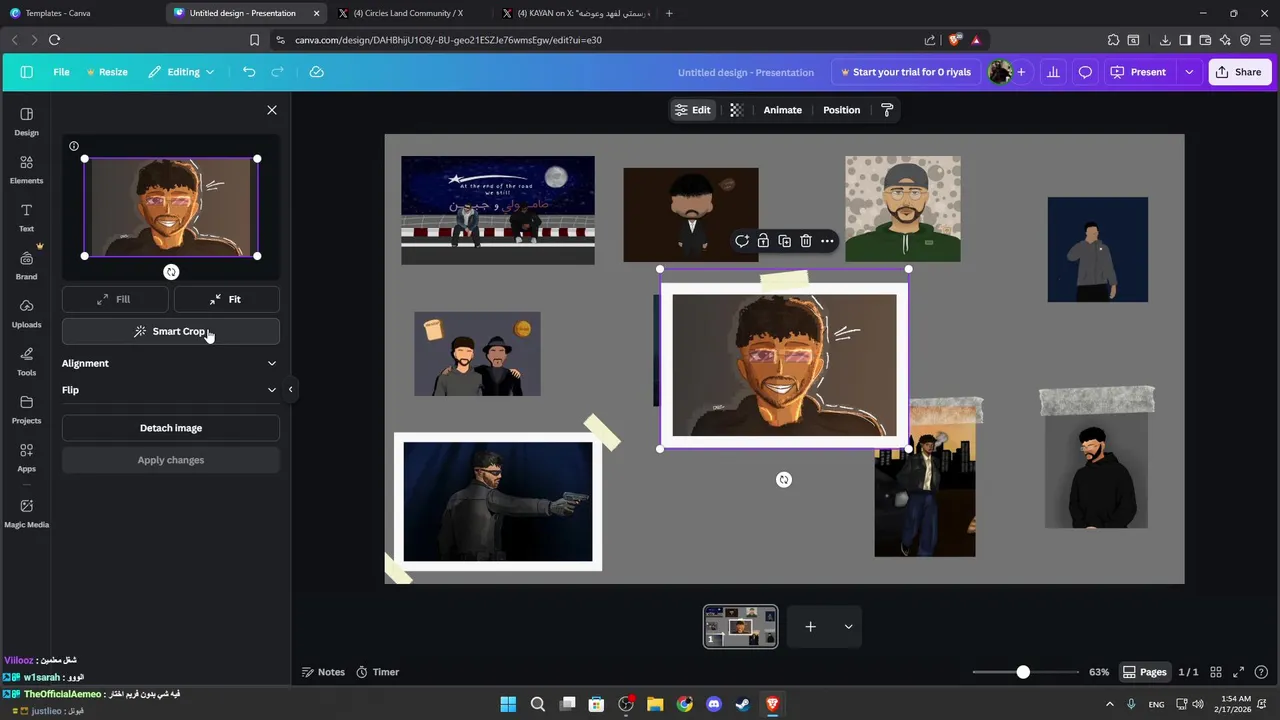Add a new page with plus button
The width and height of the screenshot is (1280, 720).
(810, 627)
